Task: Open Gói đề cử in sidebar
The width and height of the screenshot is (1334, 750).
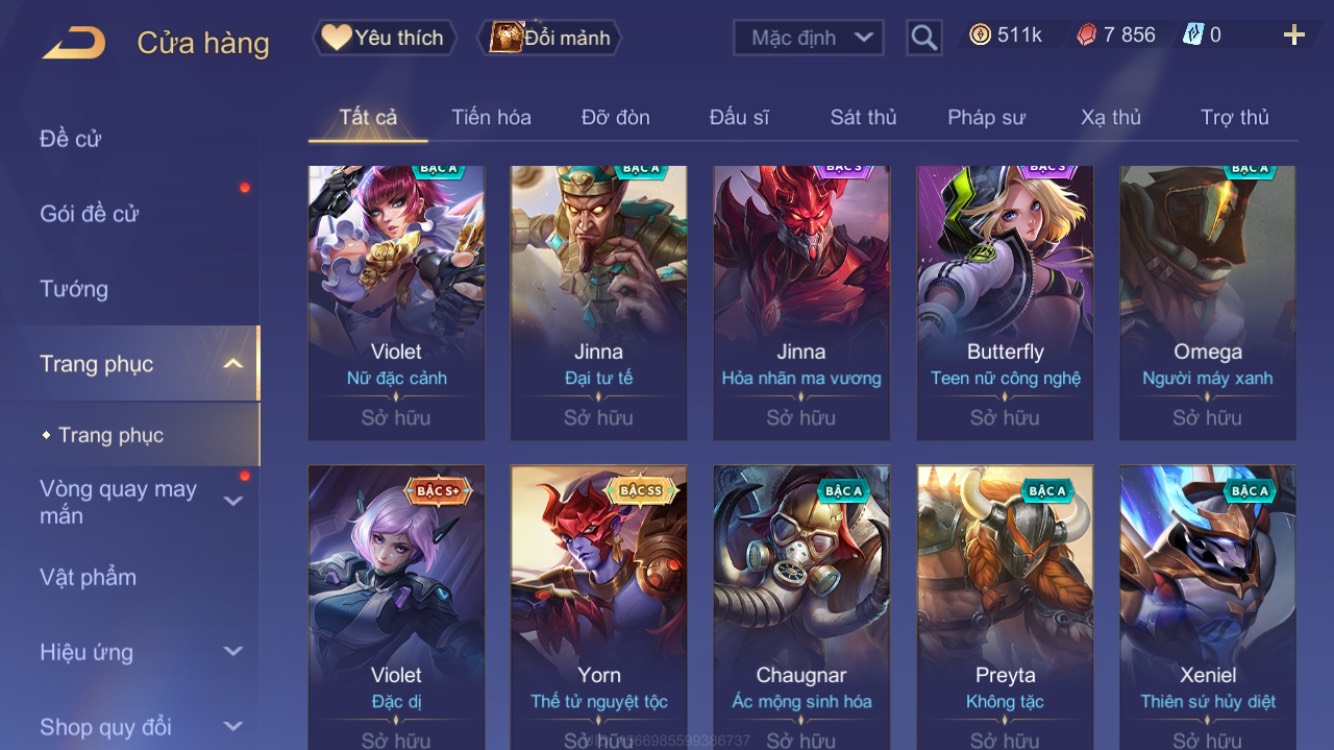Action: (x=89, y=213)
